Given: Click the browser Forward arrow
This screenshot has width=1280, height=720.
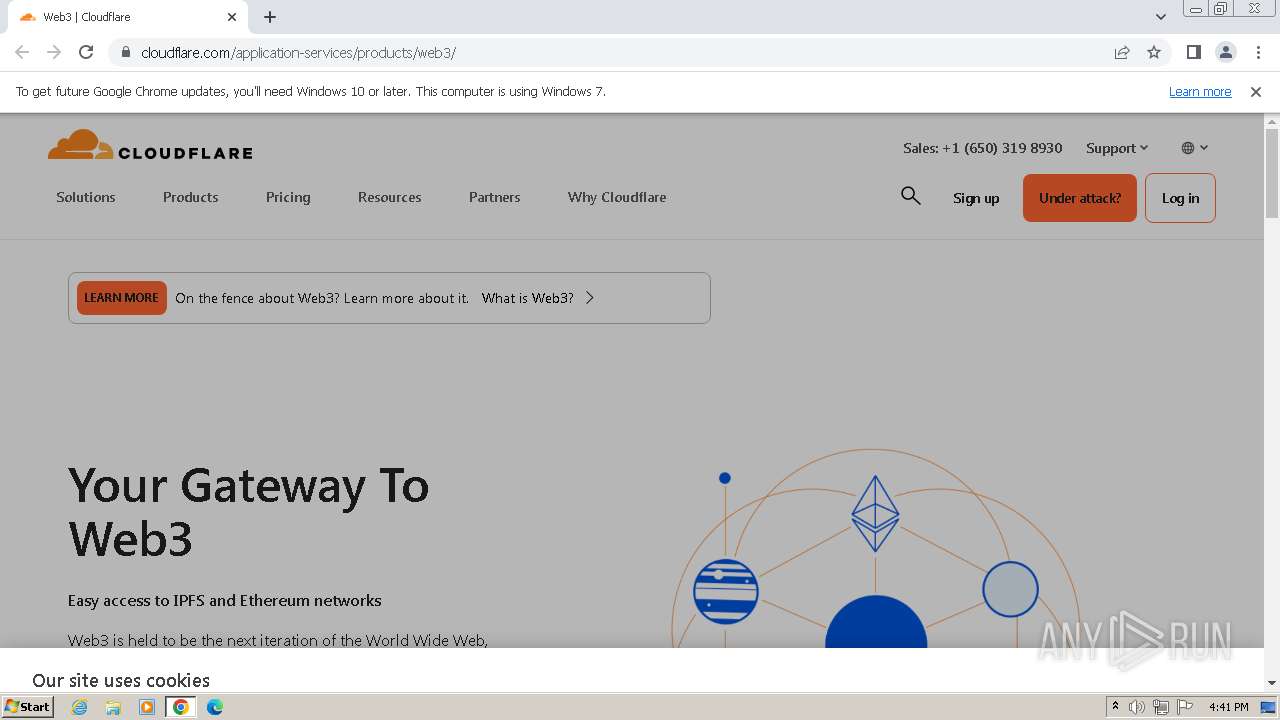Looking at the screenshot, I should 54,52.
